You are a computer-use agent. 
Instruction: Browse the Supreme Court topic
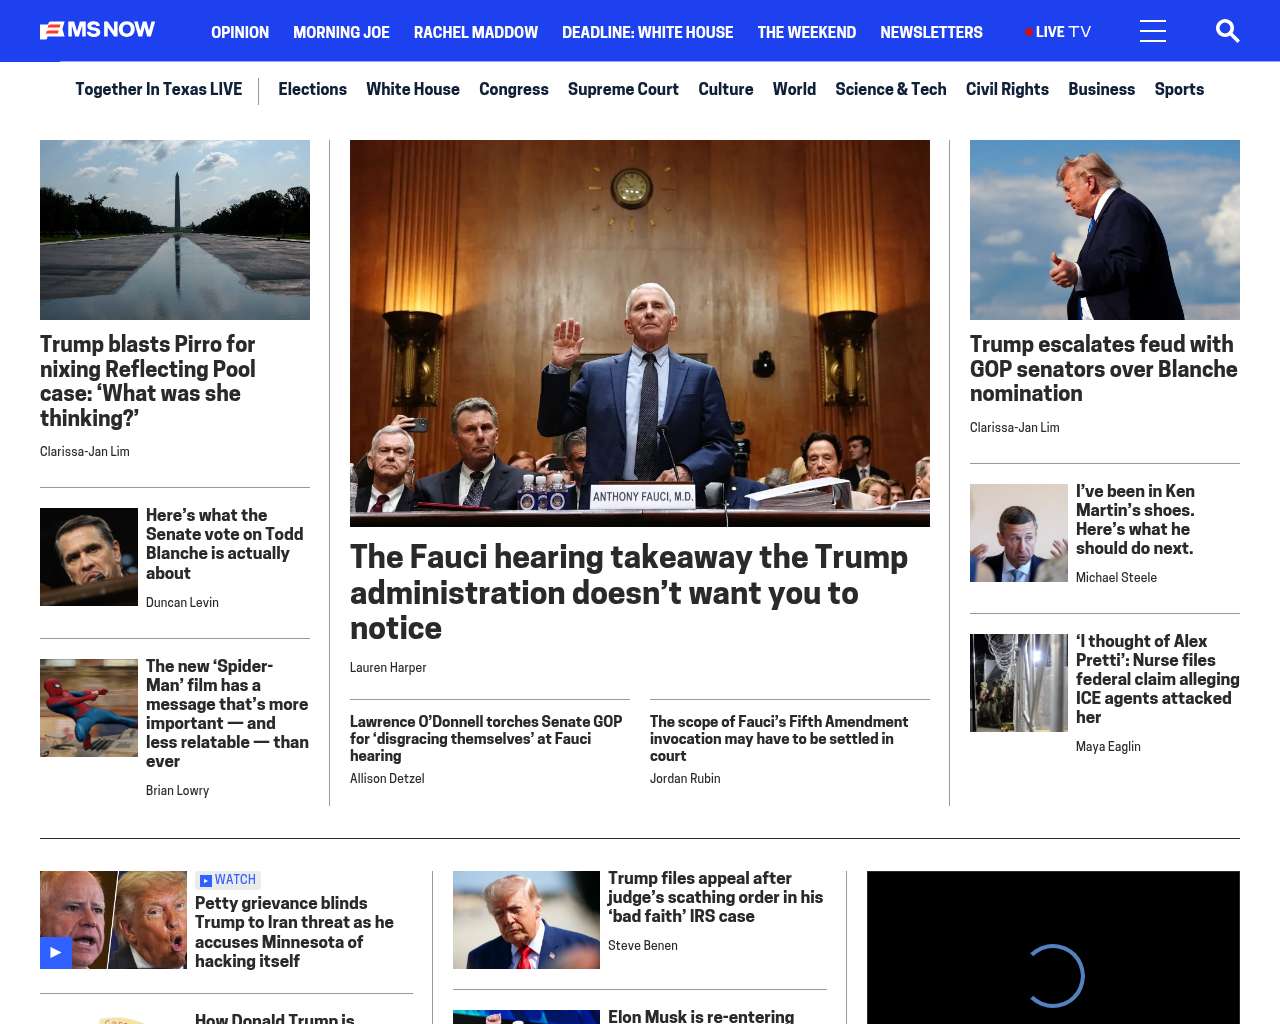pos(623,89)
